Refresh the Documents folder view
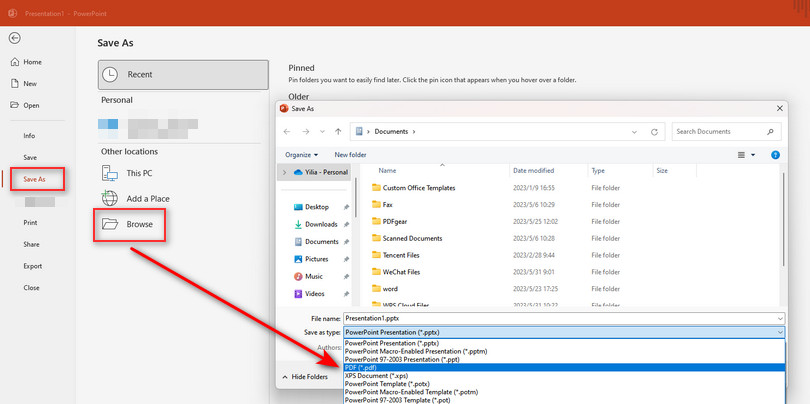Screen dimensions: 810x404 tap(654, 132)
